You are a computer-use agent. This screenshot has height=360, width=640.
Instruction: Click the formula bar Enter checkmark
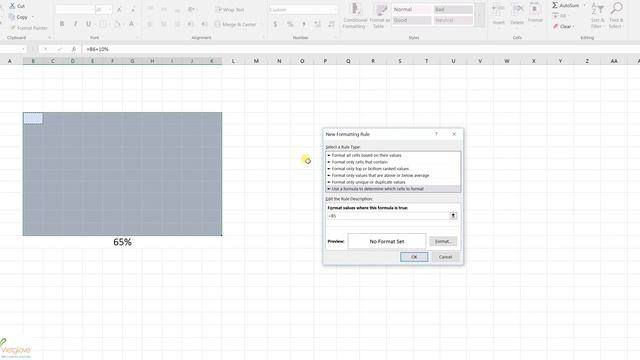pyautogui.click(x=60, y=49)
